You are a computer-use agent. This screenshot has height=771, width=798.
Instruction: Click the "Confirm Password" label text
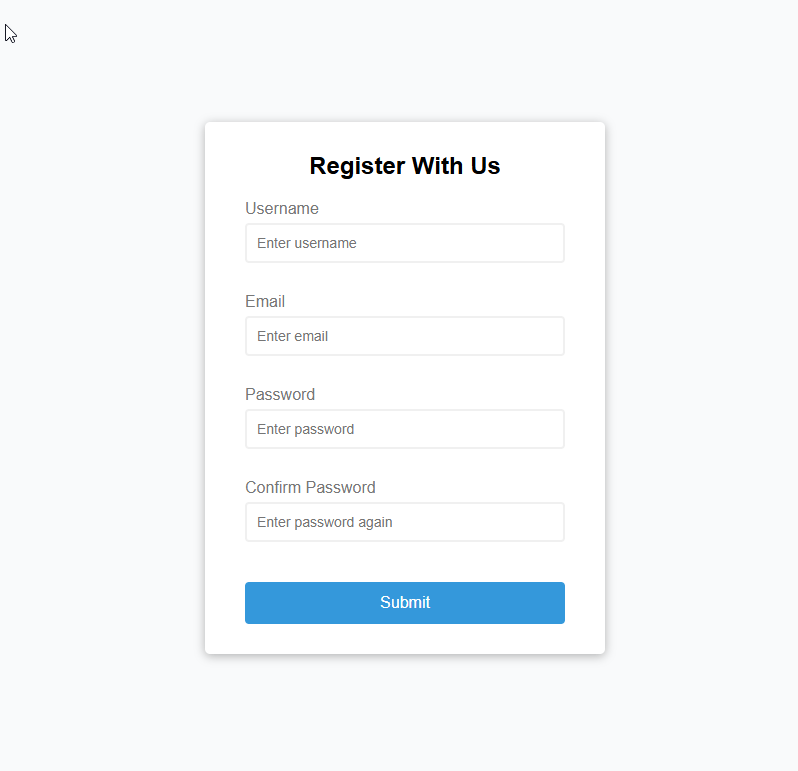point(310,487)
